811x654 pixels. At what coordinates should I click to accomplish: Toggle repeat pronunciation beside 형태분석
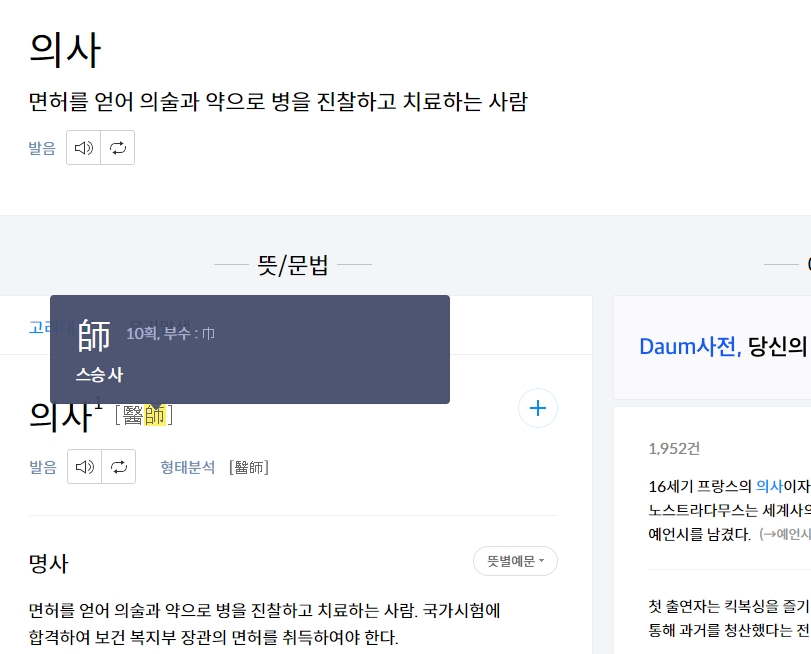(x=118, y=467)
